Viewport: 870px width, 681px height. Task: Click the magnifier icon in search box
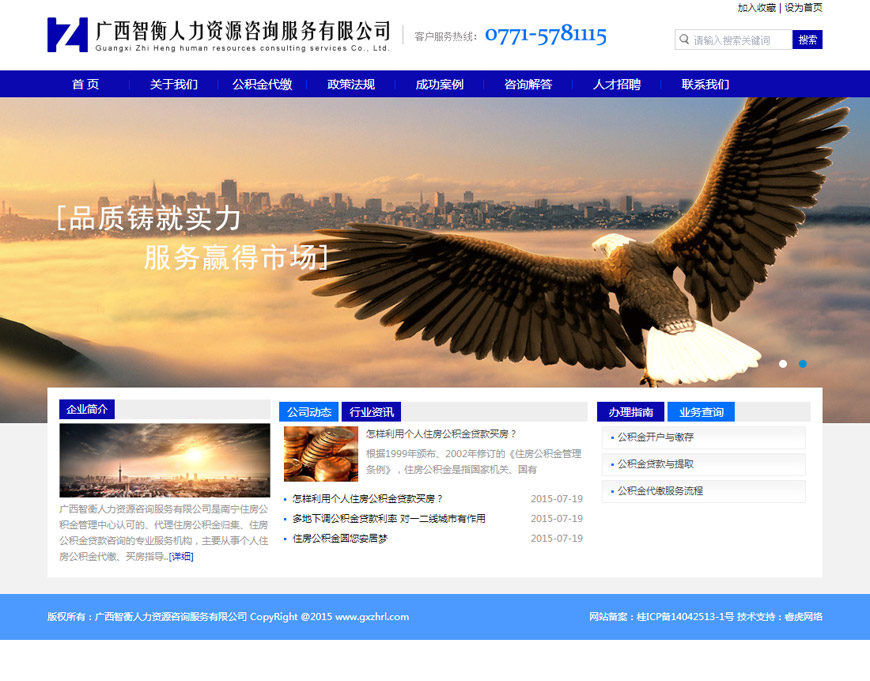[x=683, y=40]
